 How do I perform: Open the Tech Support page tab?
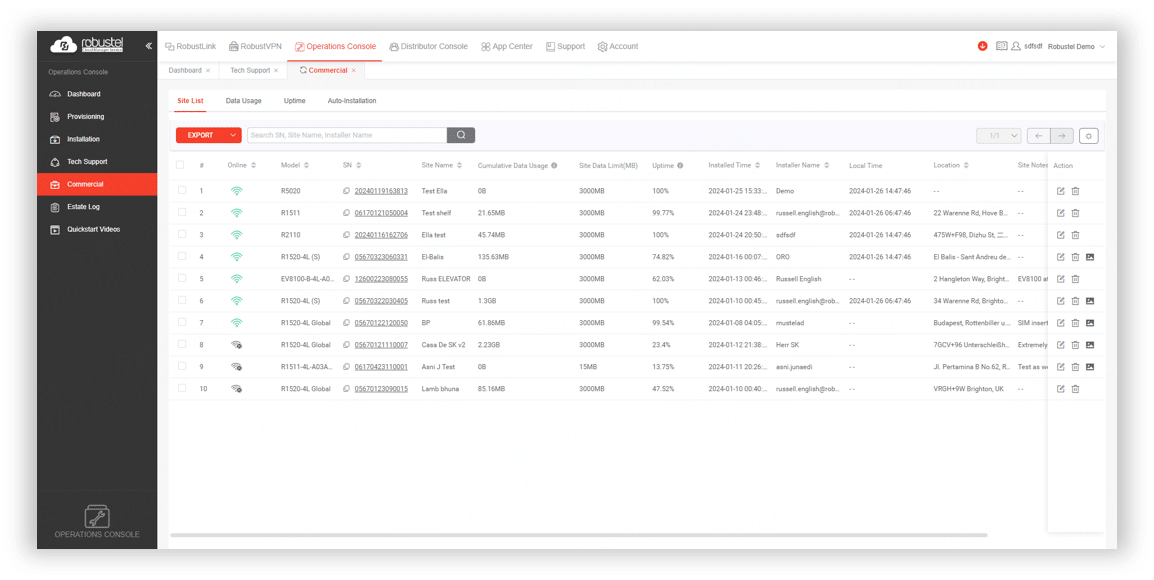coord(250,71)
